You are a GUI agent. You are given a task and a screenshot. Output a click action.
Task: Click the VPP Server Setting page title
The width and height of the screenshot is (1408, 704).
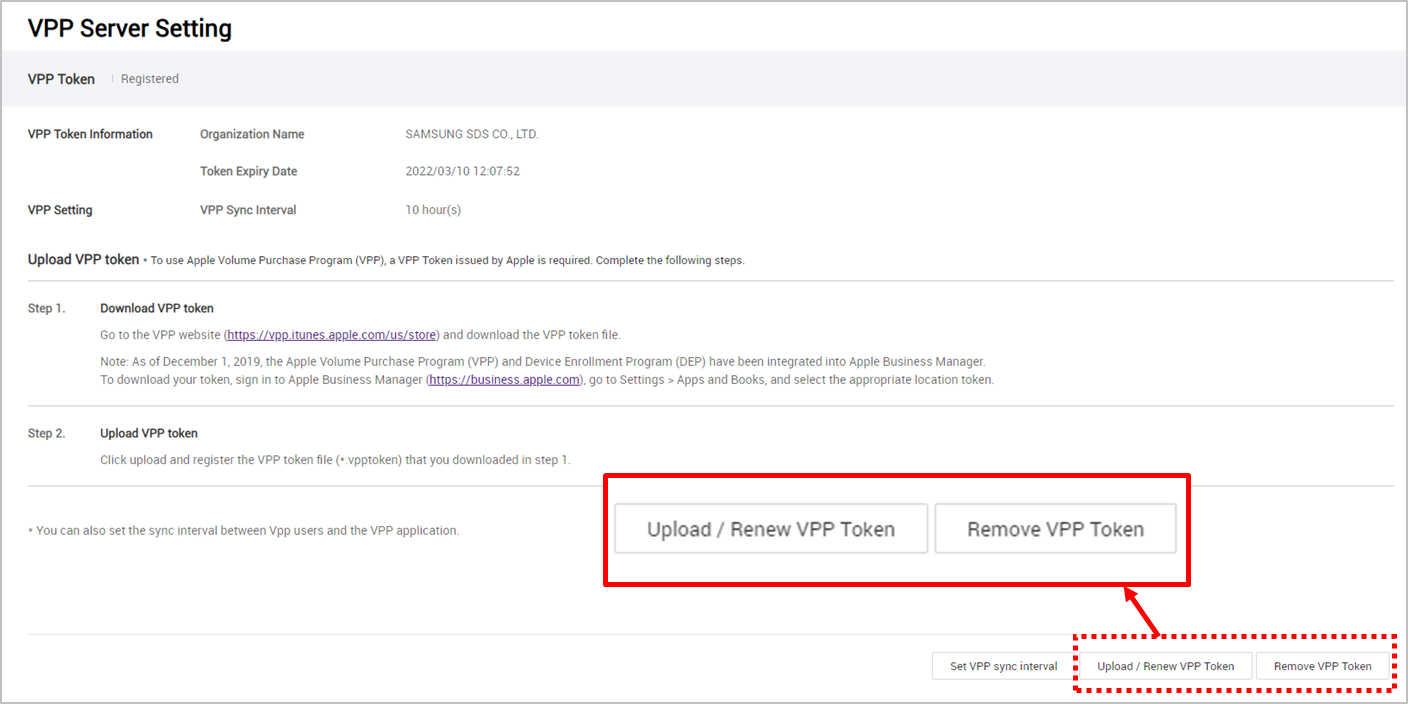click(130, 28)
